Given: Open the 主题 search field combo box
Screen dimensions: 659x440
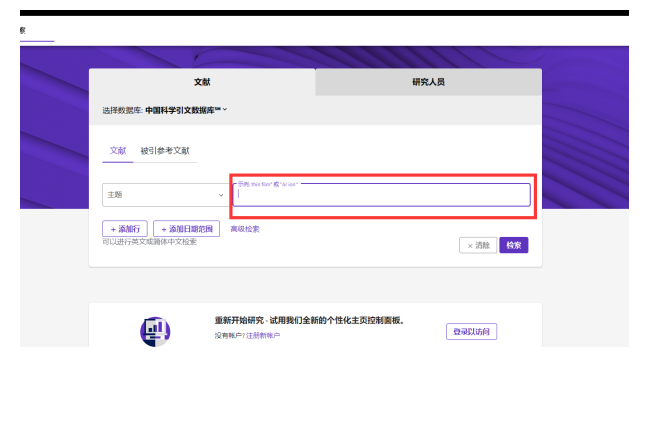Looking at the screenshot, I should 165,195.
